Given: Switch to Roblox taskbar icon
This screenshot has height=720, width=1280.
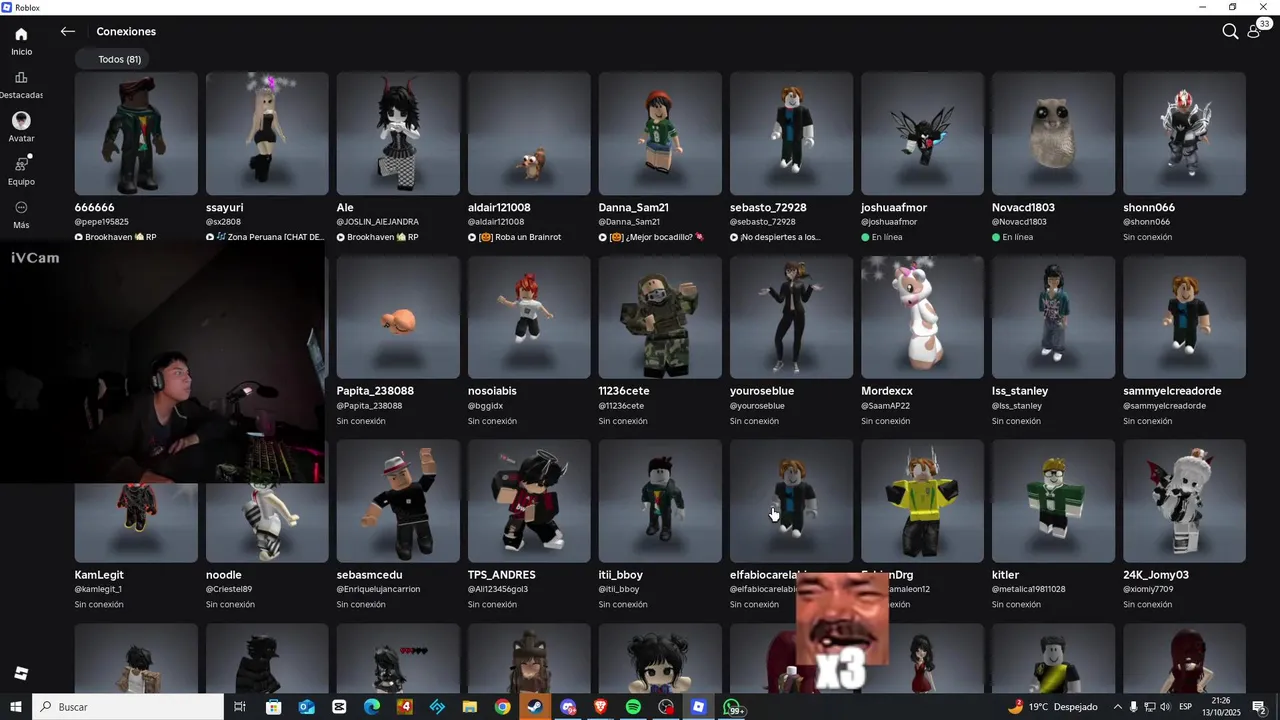Looking at the screenshot, I should 698,707.
